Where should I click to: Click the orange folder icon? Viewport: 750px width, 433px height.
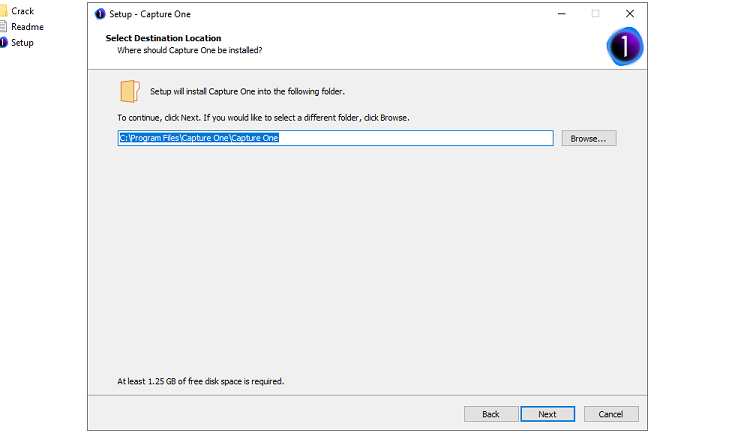pyautogui.click(x=130, y=91)
